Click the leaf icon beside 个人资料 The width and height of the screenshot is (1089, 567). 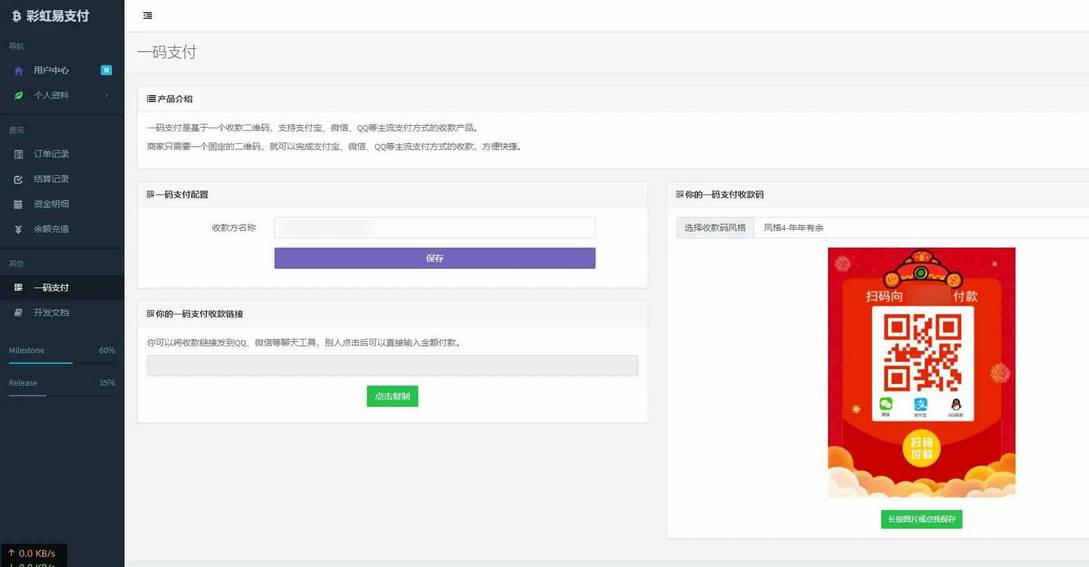point(19,95)
